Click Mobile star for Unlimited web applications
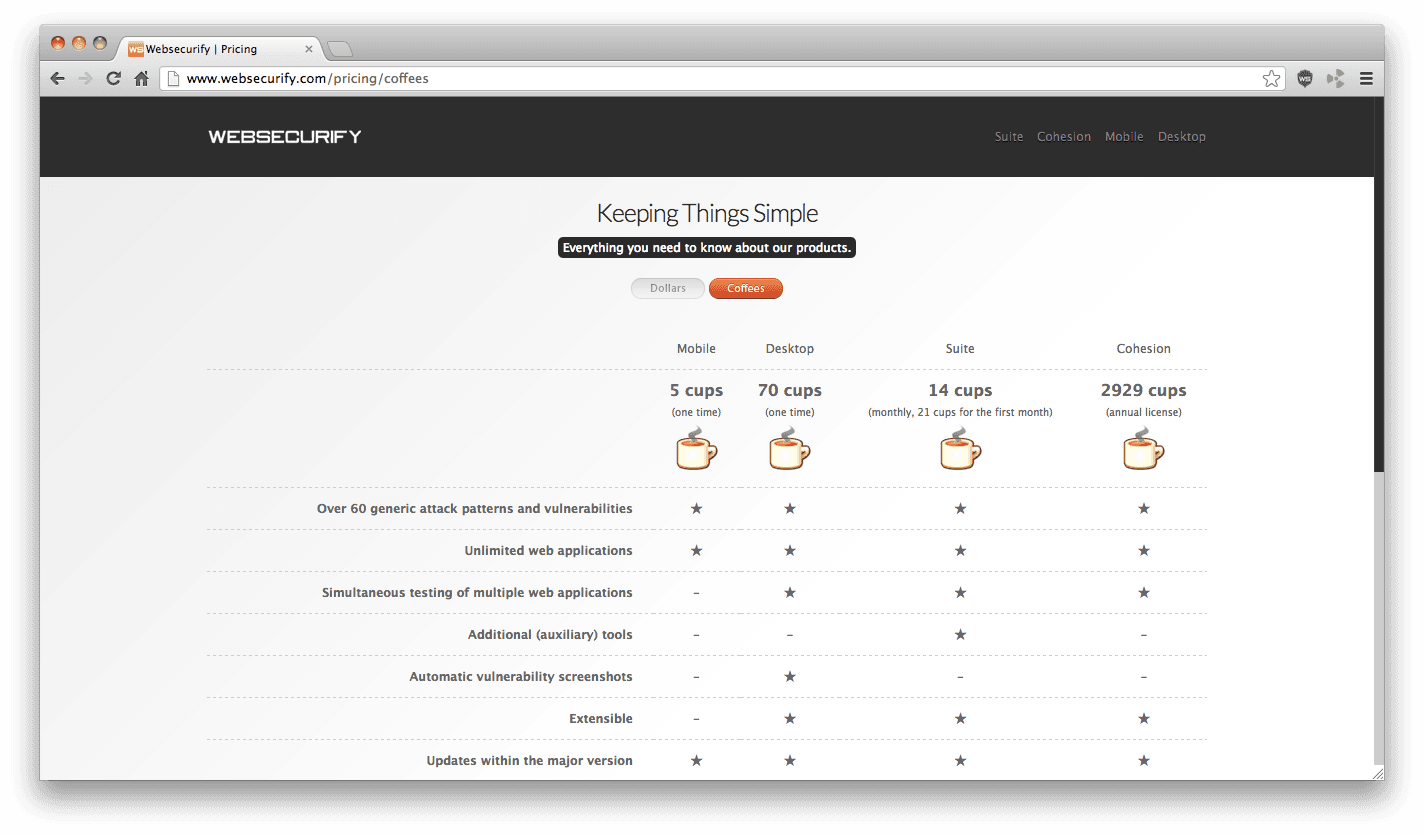1424x835 pixels. coord(696,551)
